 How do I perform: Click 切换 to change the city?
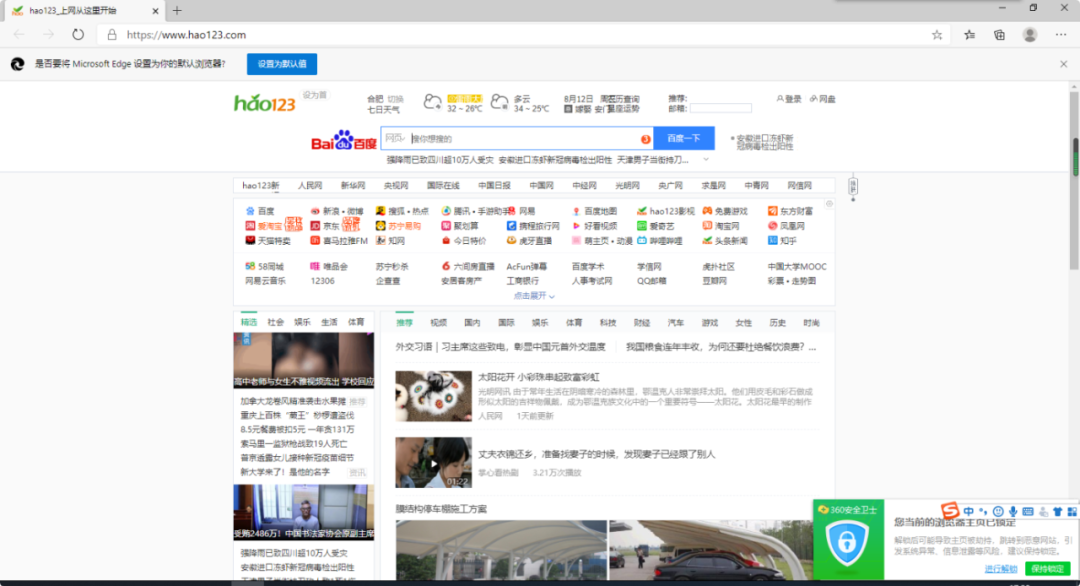pos(395,99)
